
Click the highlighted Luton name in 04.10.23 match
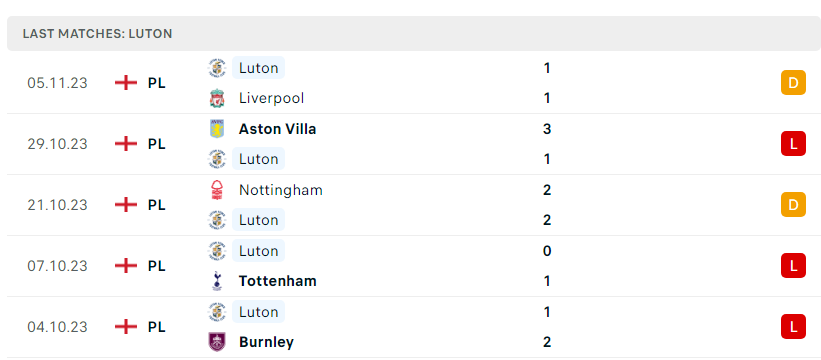pos(259,312)
